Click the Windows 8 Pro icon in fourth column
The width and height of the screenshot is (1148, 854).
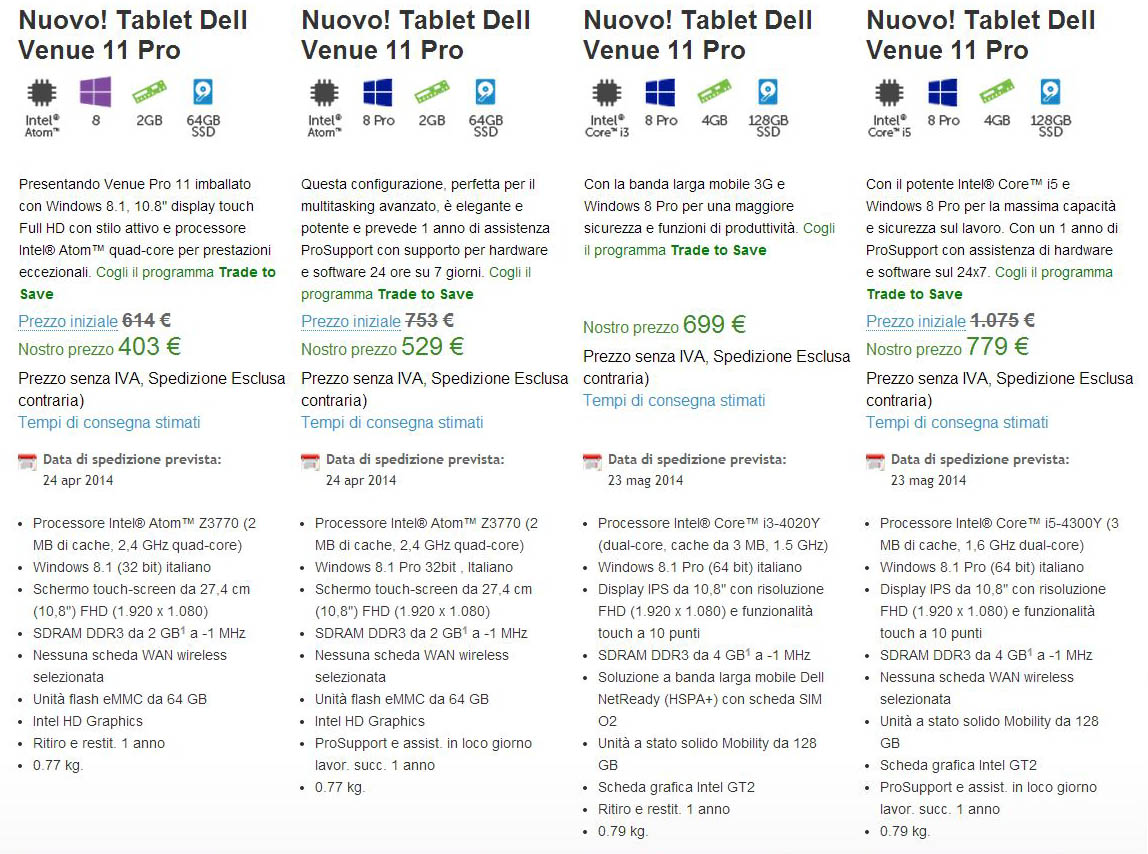pos(943,93)
